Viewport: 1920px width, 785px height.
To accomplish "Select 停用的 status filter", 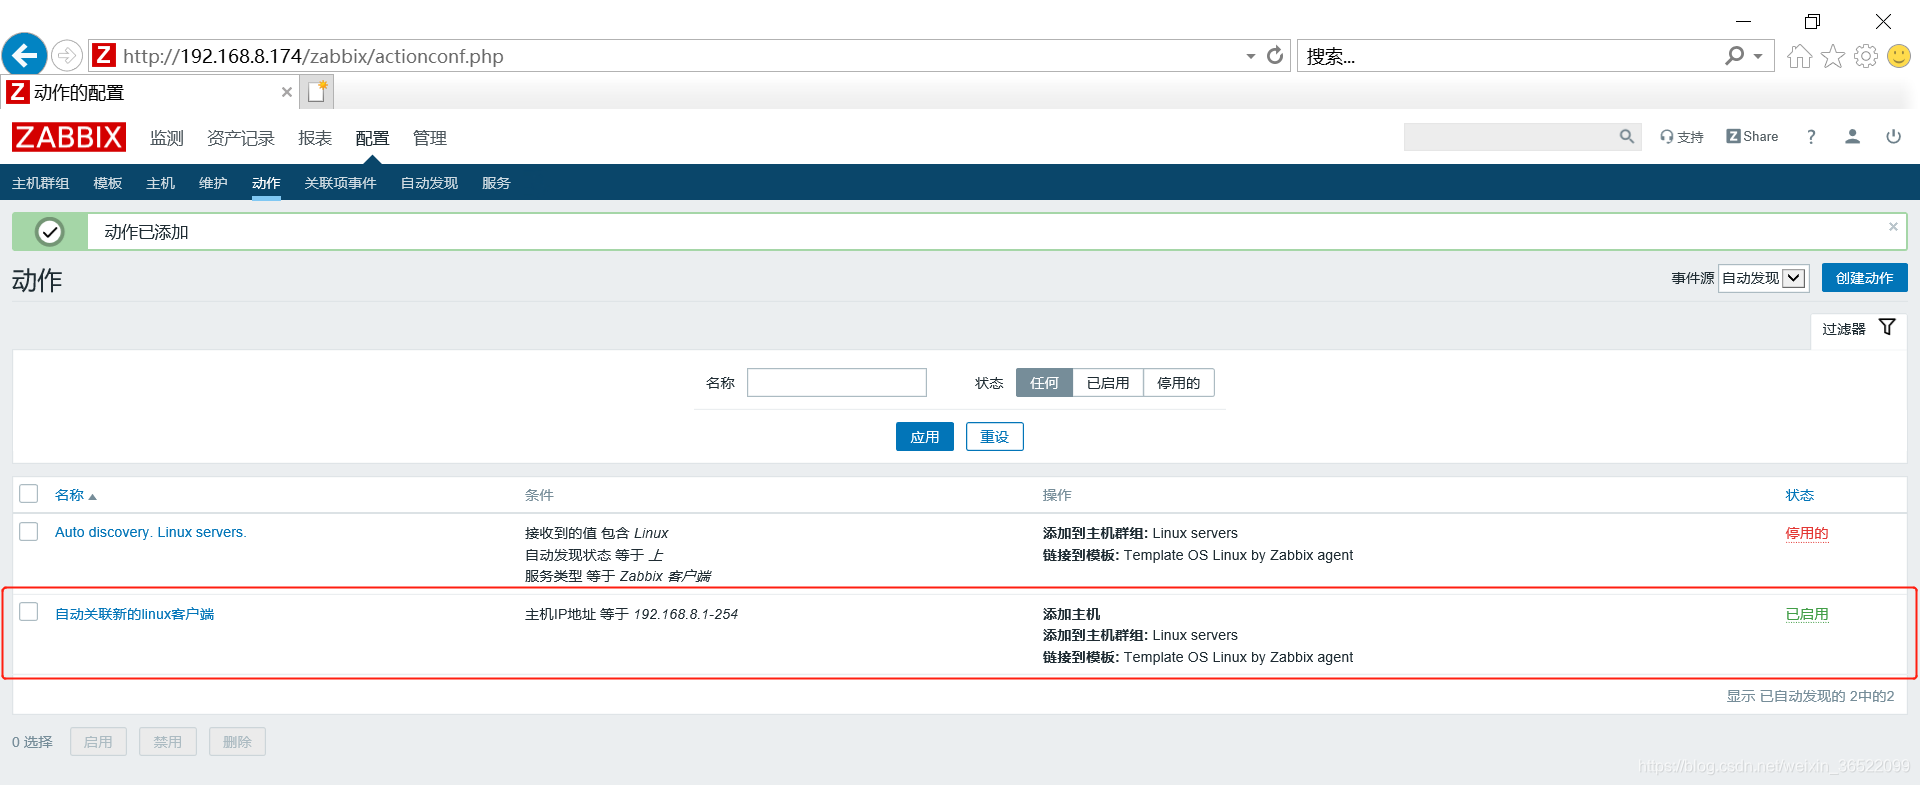I will click(x=1179, y=383).
